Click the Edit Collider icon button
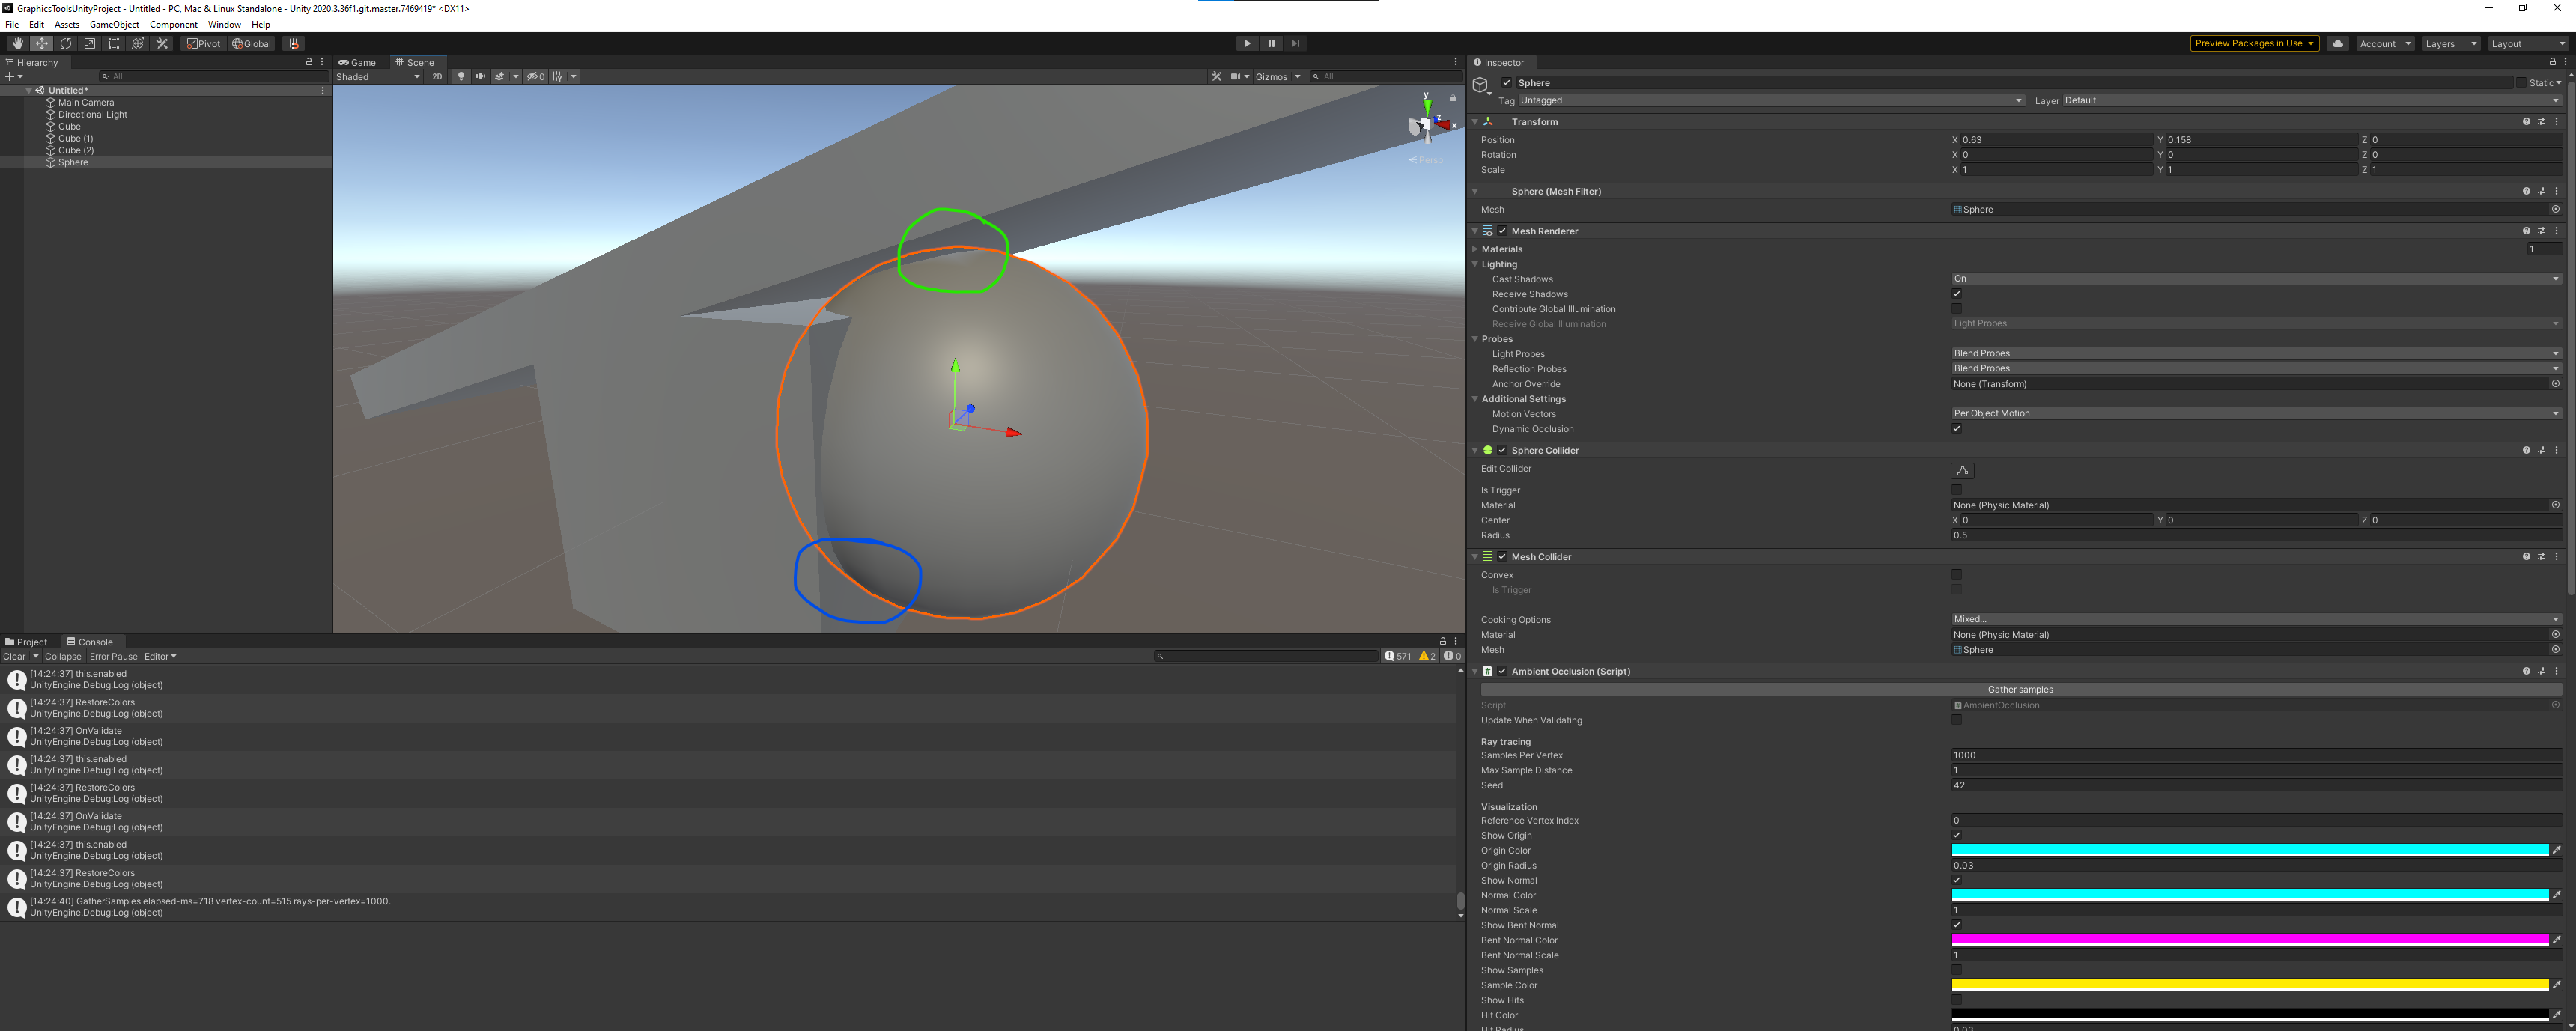 (1962, 471)
